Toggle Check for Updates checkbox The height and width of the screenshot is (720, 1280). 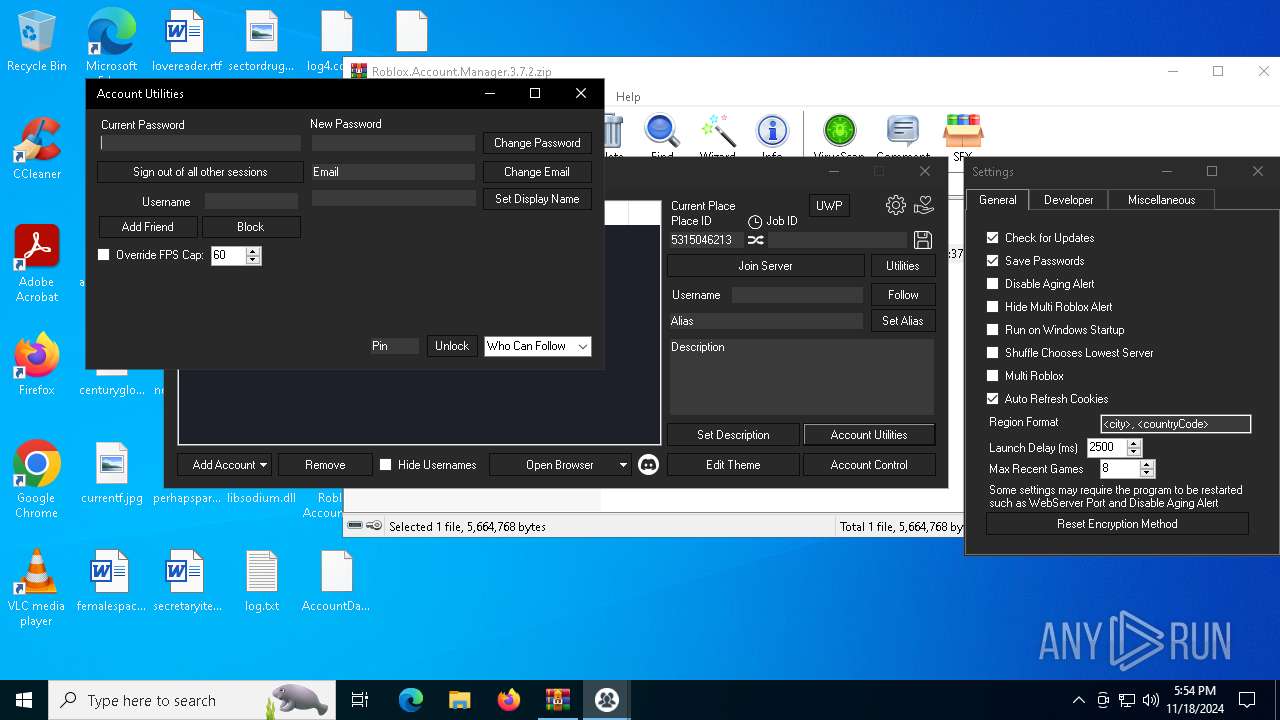(992, 238)
